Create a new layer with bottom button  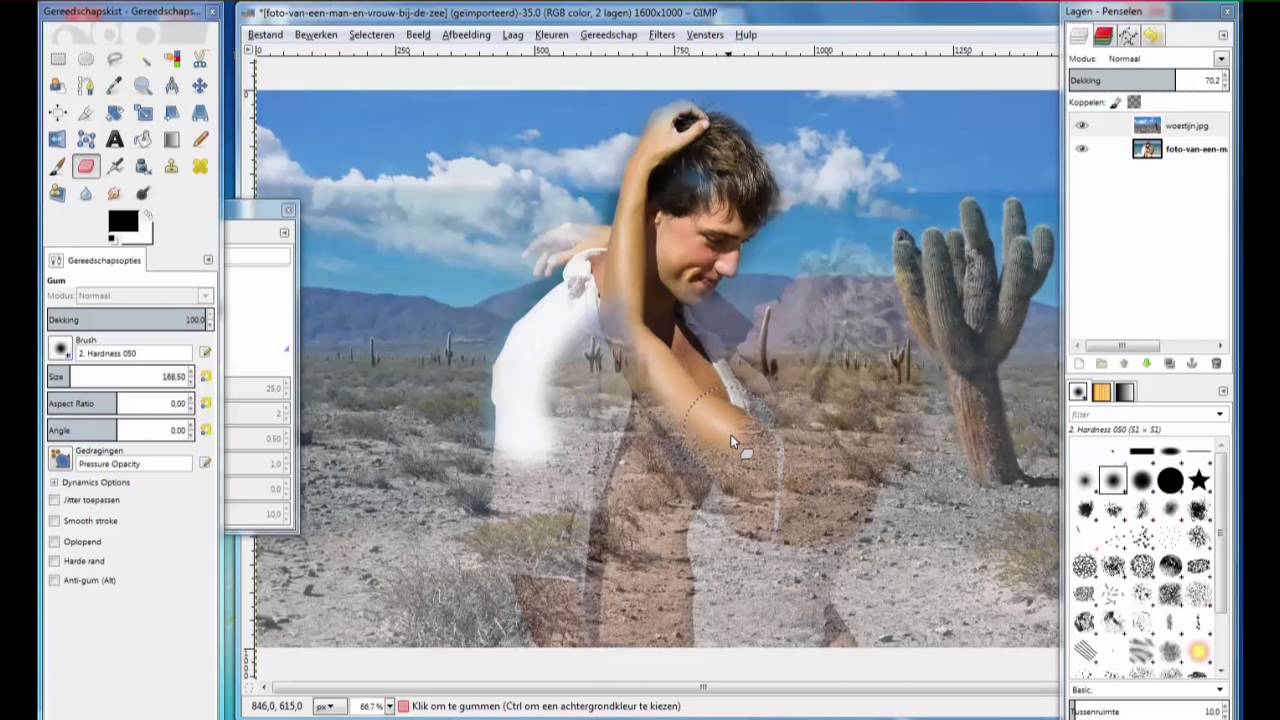[x=1079, y=364]
